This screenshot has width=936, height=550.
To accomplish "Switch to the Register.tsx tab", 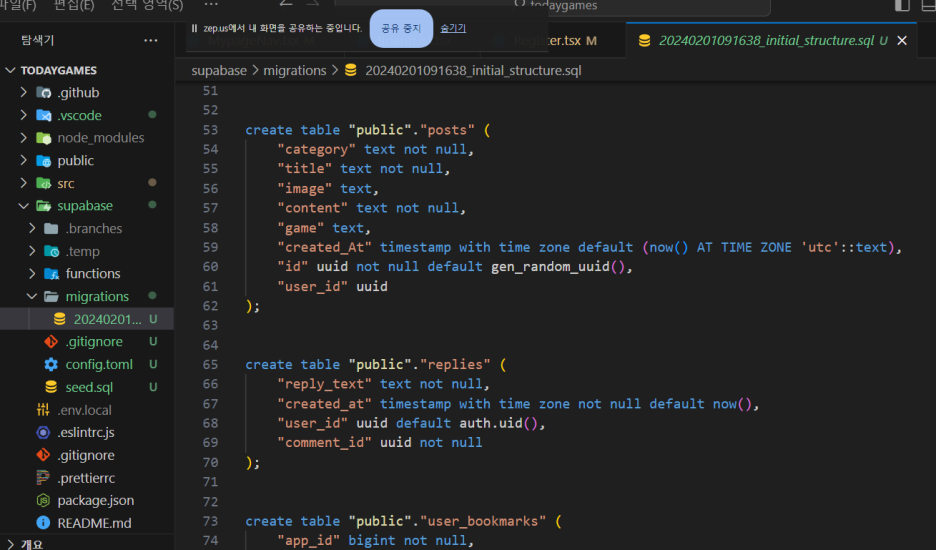I will [x=555, y=41].
